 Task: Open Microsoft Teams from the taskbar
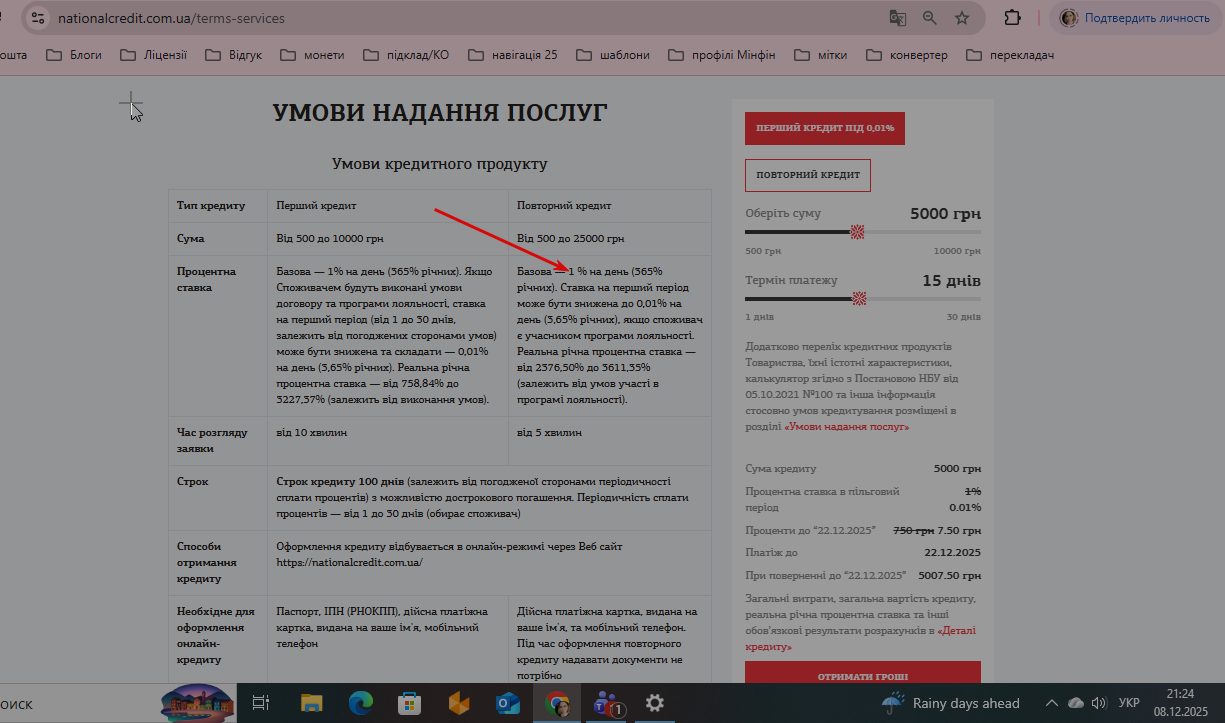point(606,703)
